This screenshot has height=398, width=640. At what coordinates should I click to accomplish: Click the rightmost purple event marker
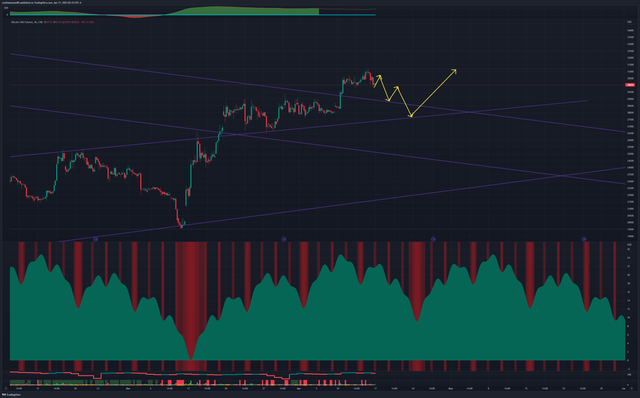584,239
